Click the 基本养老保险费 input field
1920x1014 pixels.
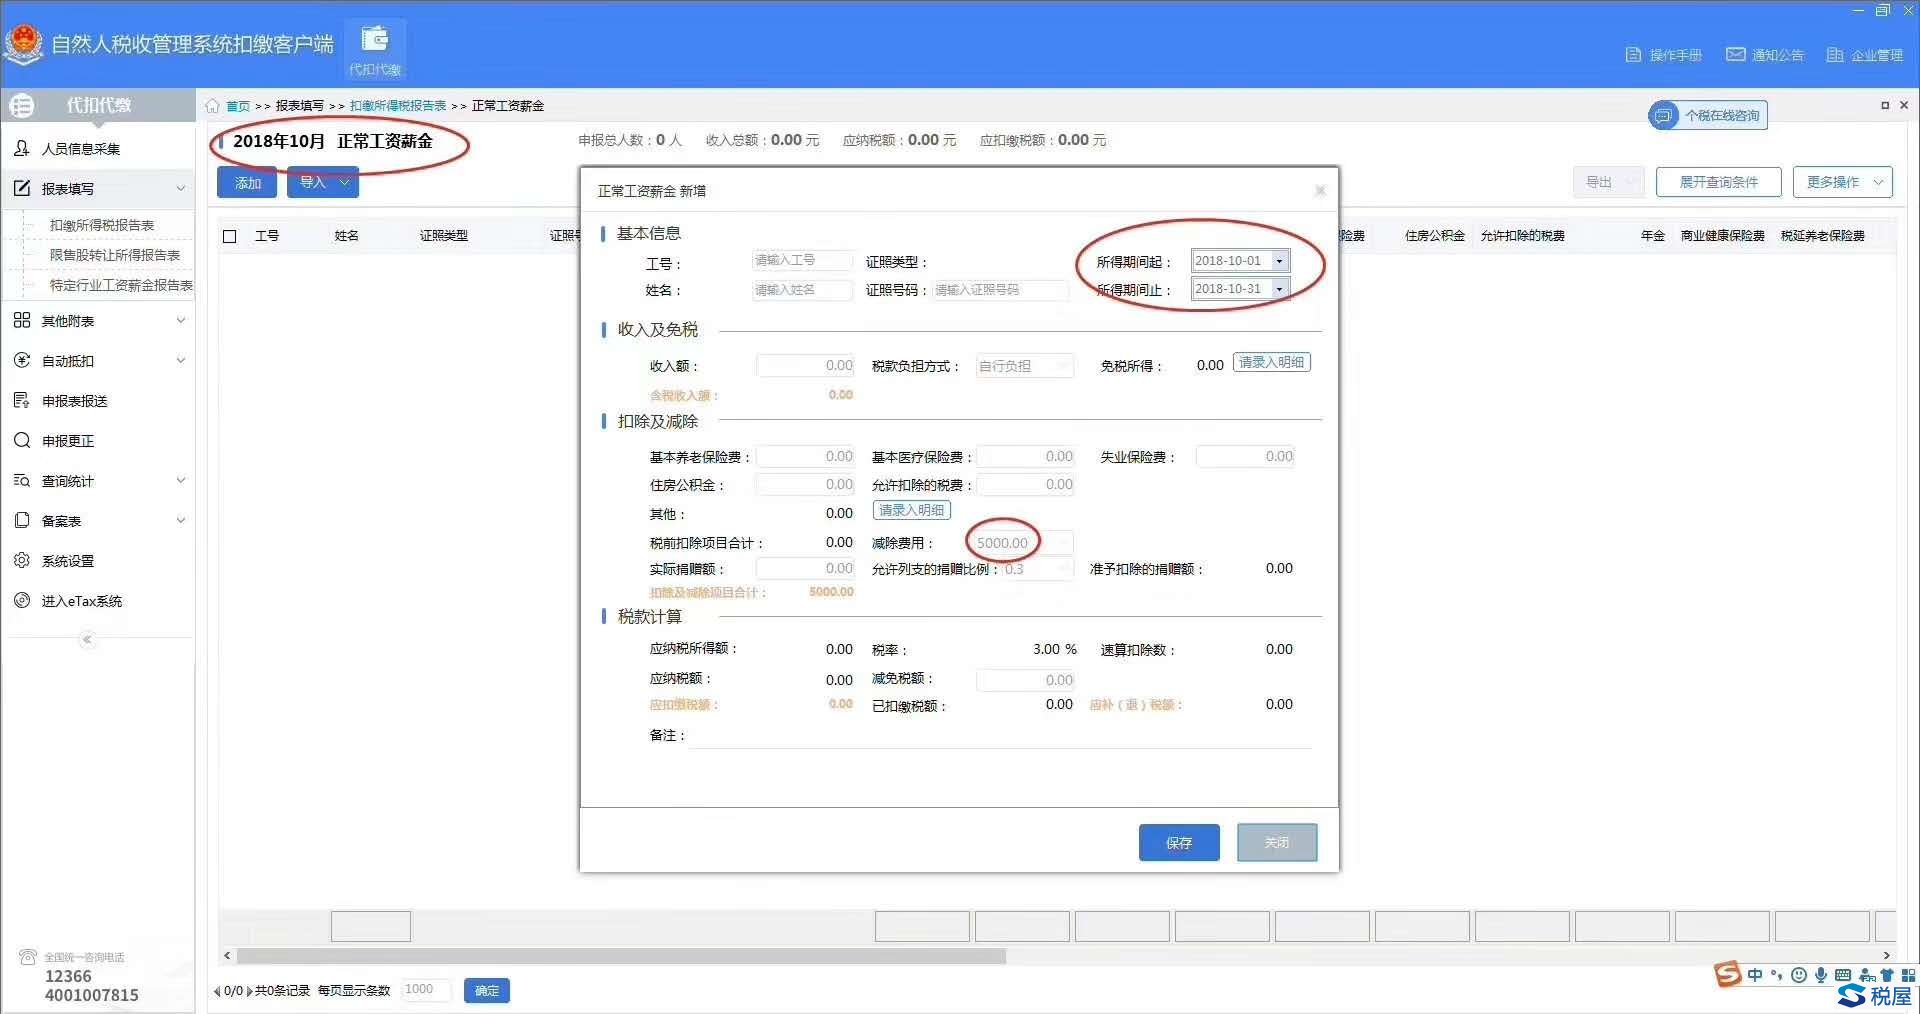(x=805, y=457)
